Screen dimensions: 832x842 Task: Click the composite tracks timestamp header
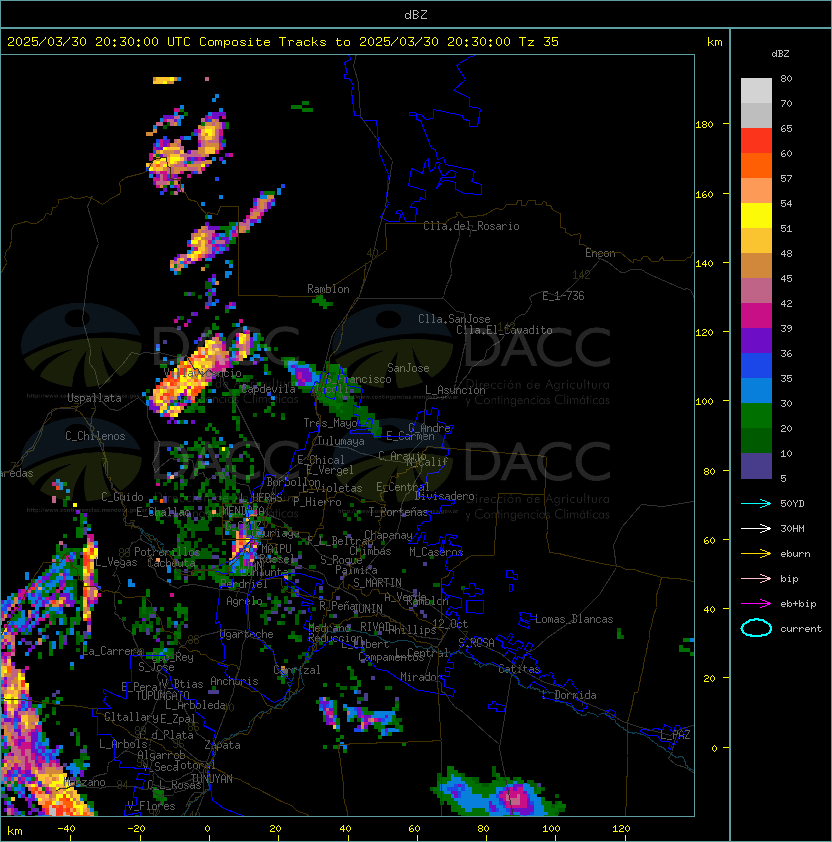pyautogui.click(x=283, y=42)
